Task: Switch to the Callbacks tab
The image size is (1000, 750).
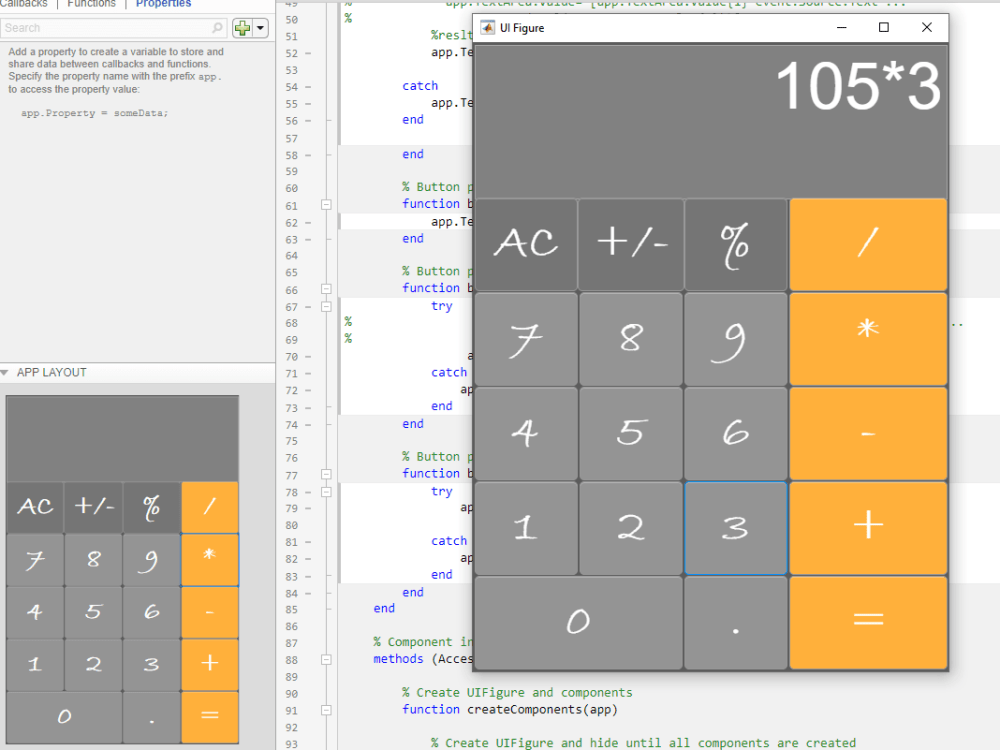Action: (x=23, y=3)
